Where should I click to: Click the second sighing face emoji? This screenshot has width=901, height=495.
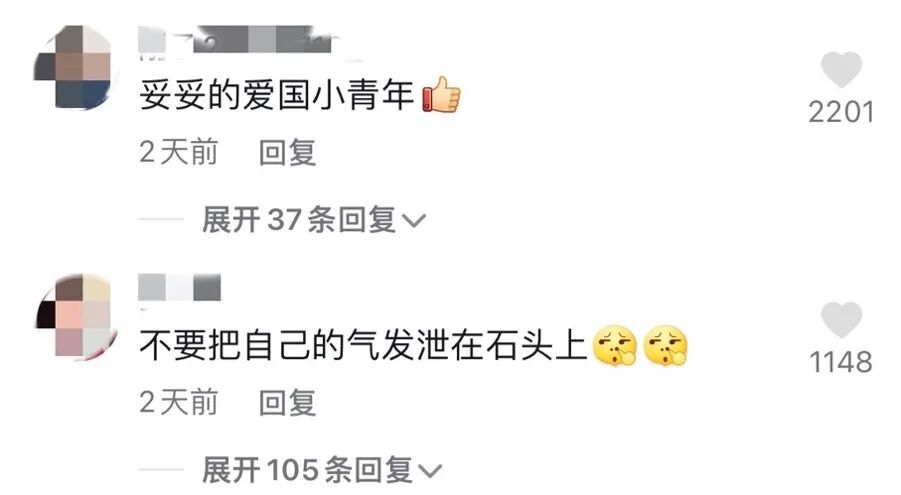coord(665,346)
